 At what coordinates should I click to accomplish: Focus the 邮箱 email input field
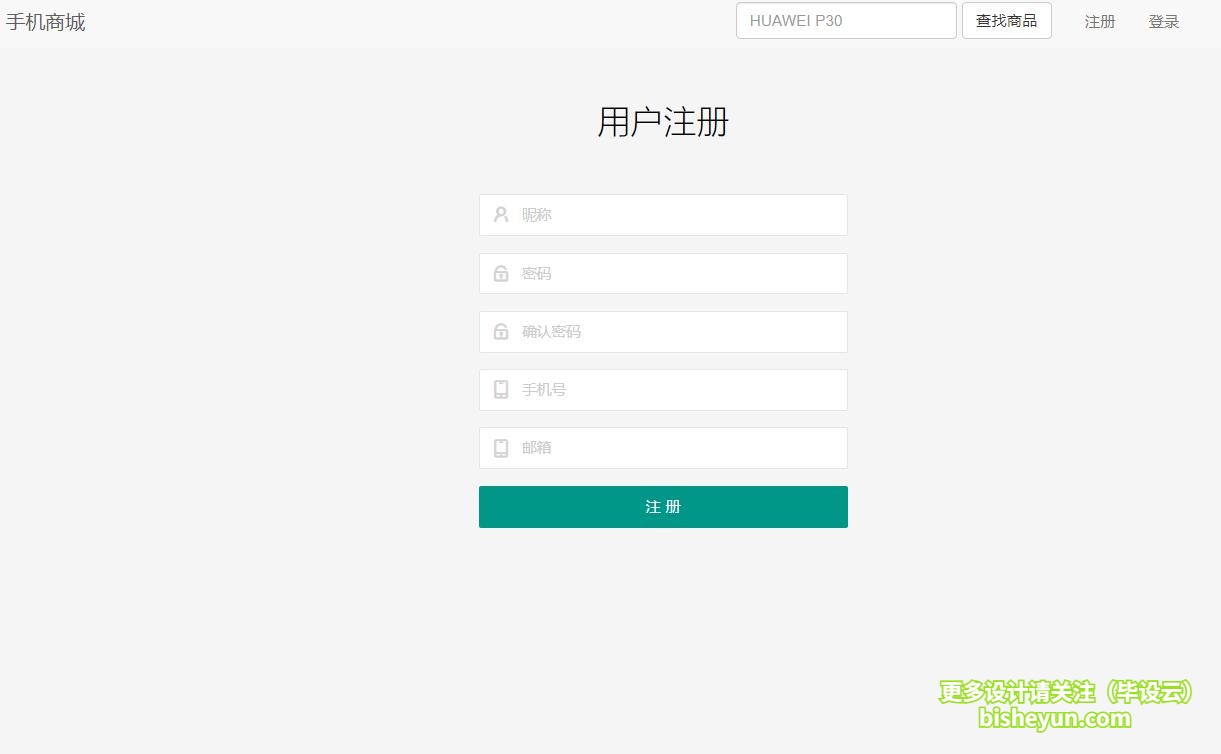(x=680, y=447)
